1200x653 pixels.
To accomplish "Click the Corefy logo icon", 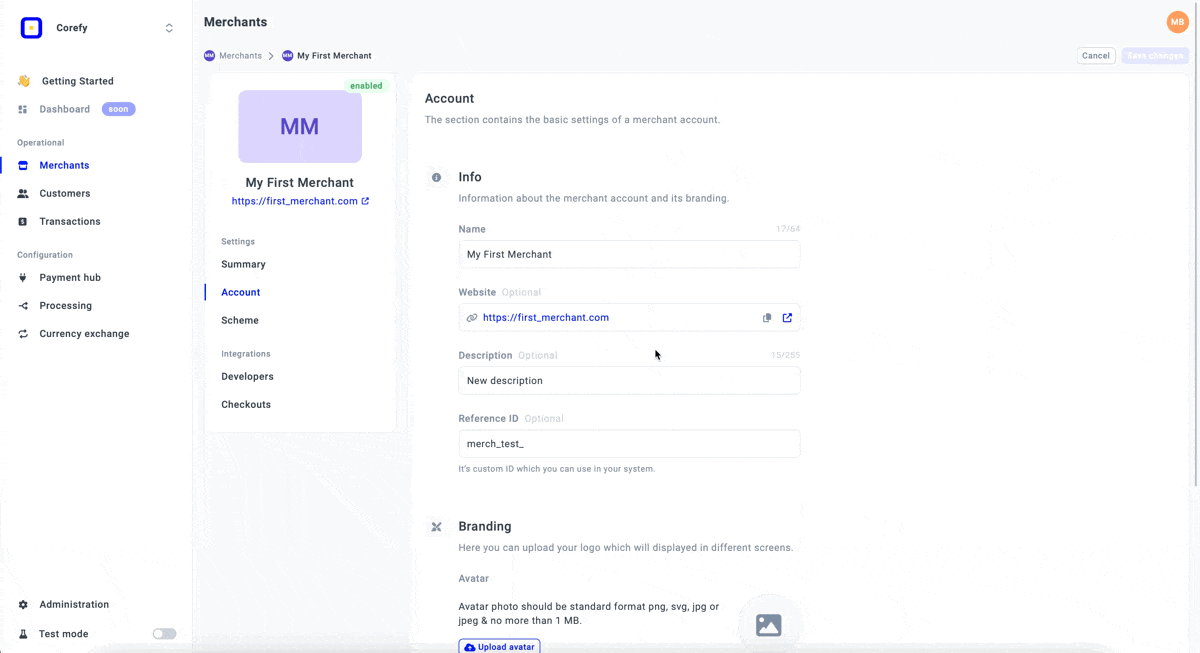I will (x=32, y=28).
